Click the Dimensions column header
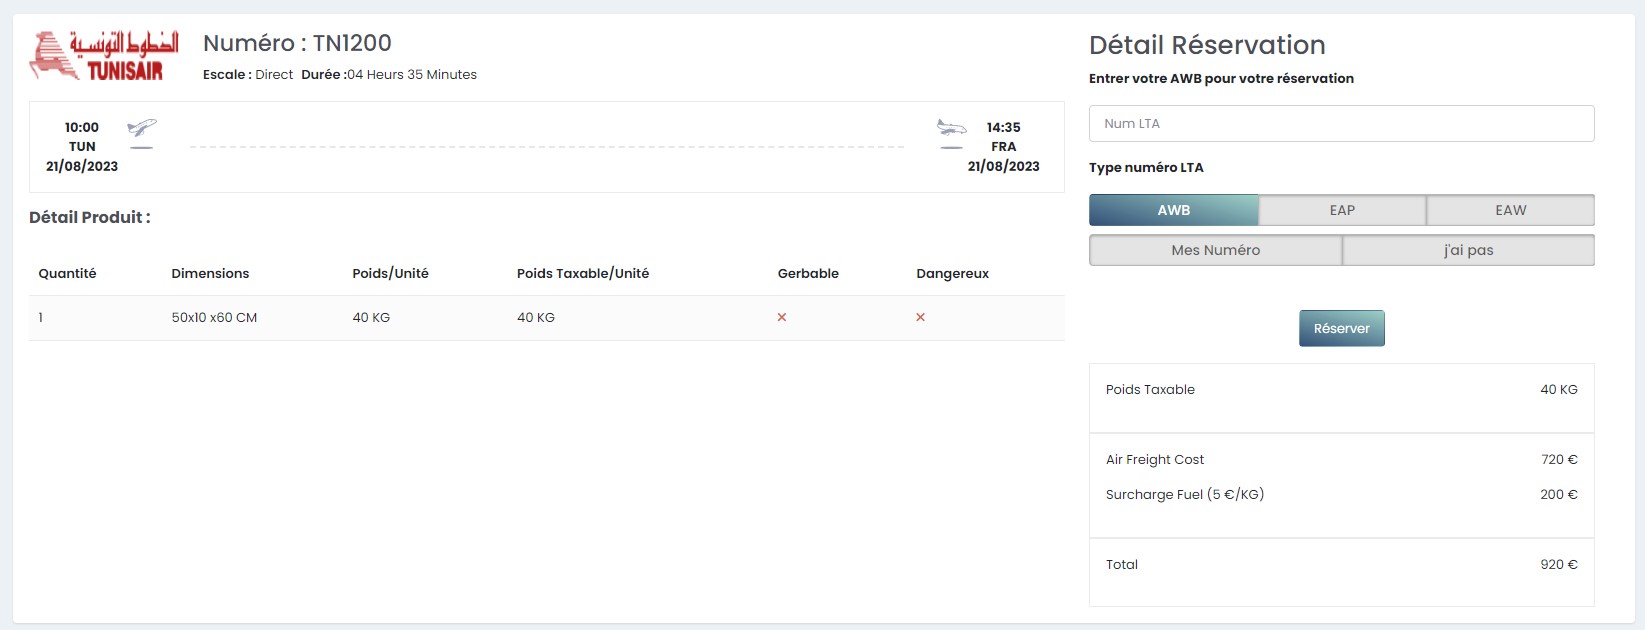 210,274
